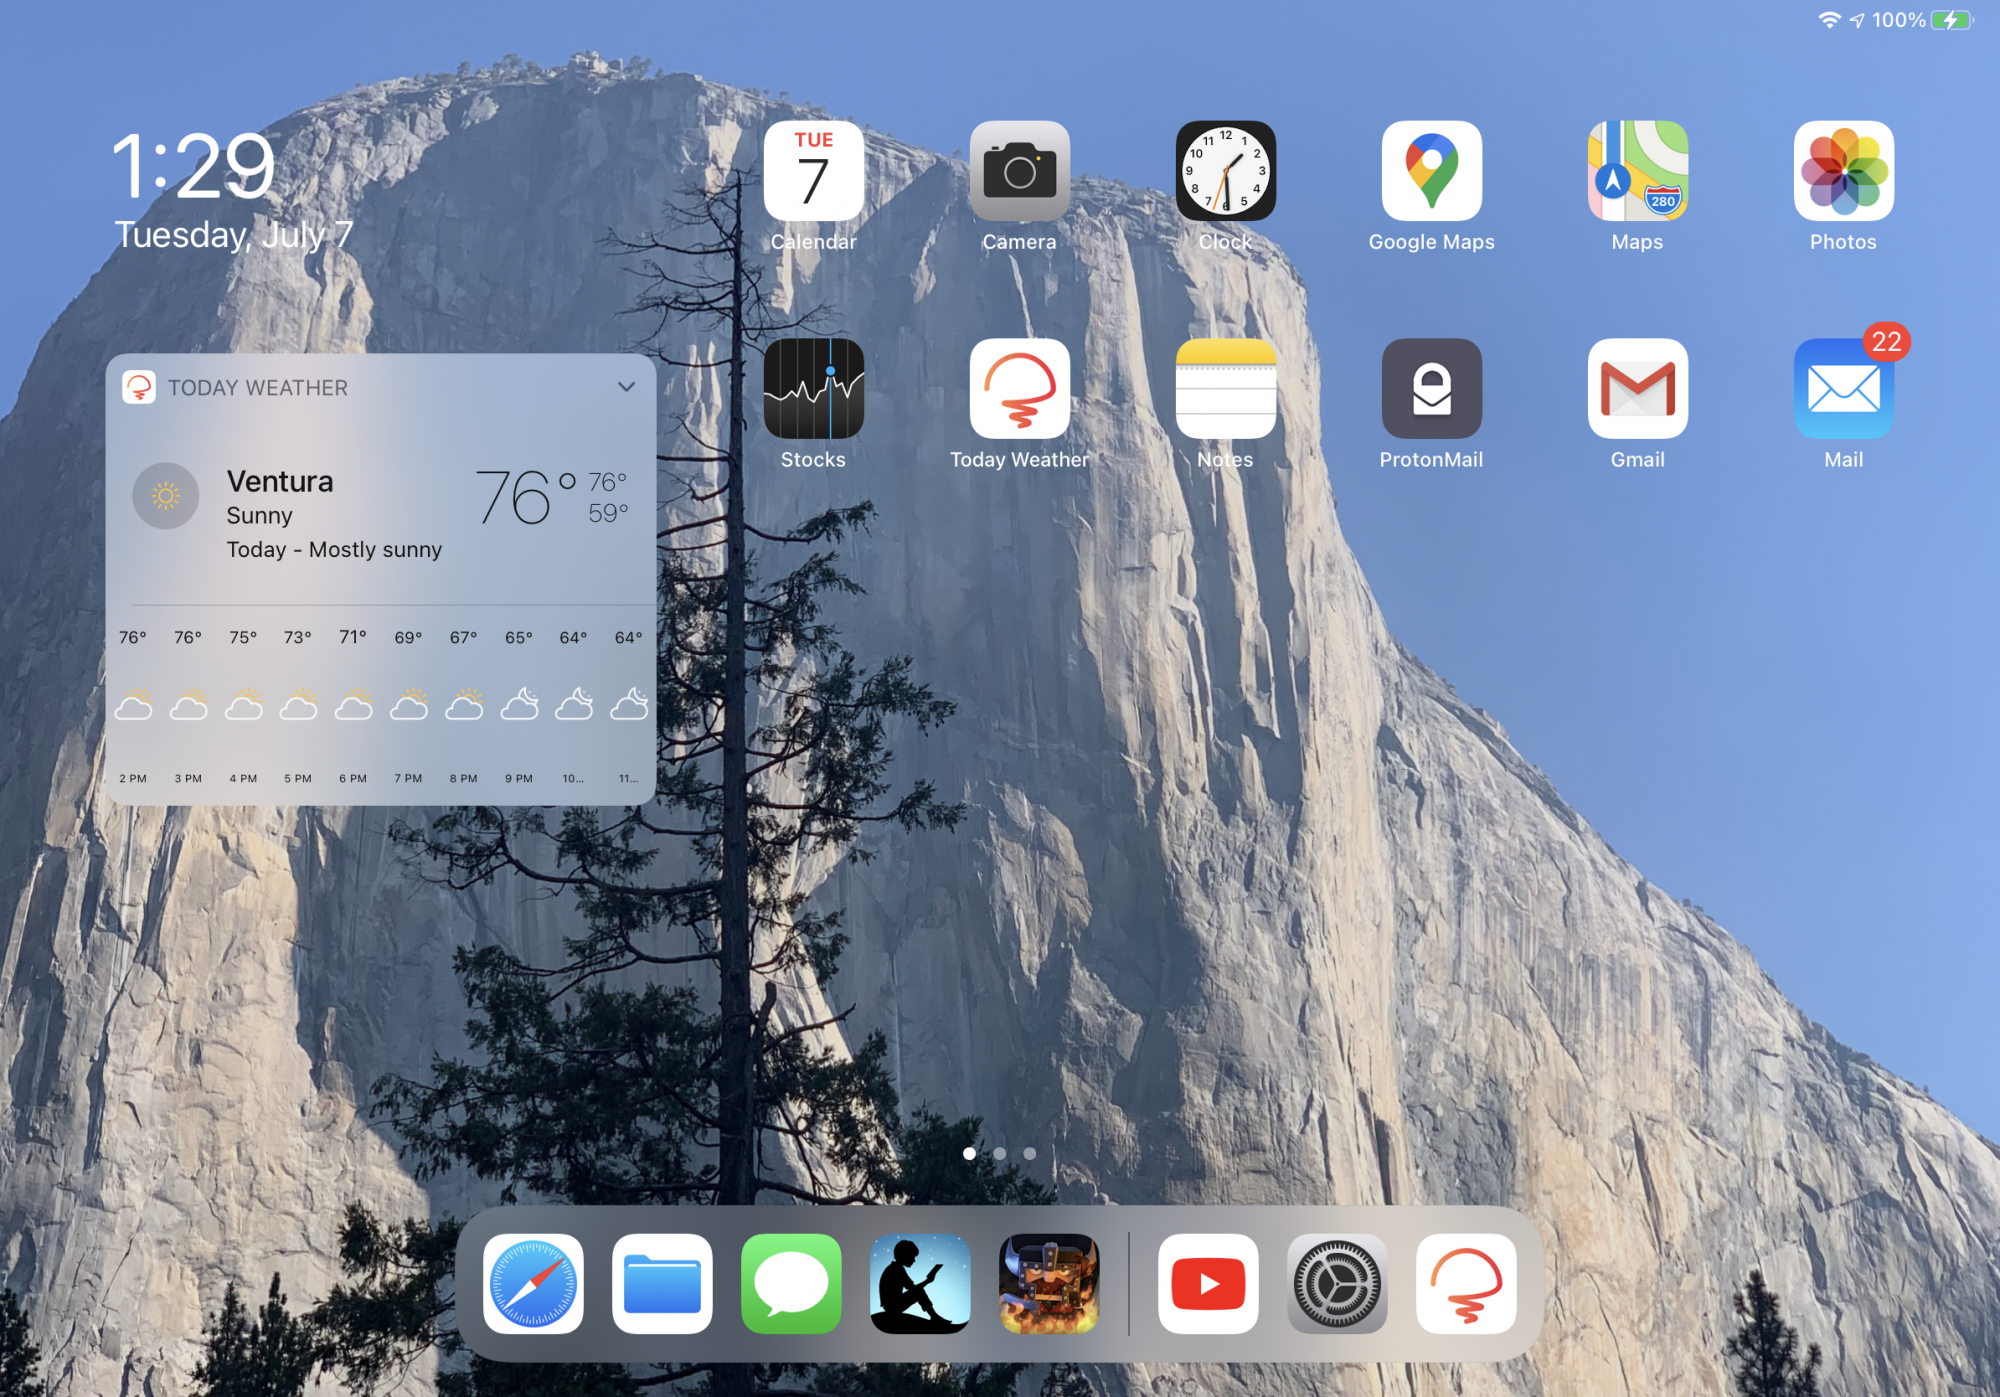Screen dimensions: 2000x1397
Task: Open Google Maps app
Action: coord(1431,171)
